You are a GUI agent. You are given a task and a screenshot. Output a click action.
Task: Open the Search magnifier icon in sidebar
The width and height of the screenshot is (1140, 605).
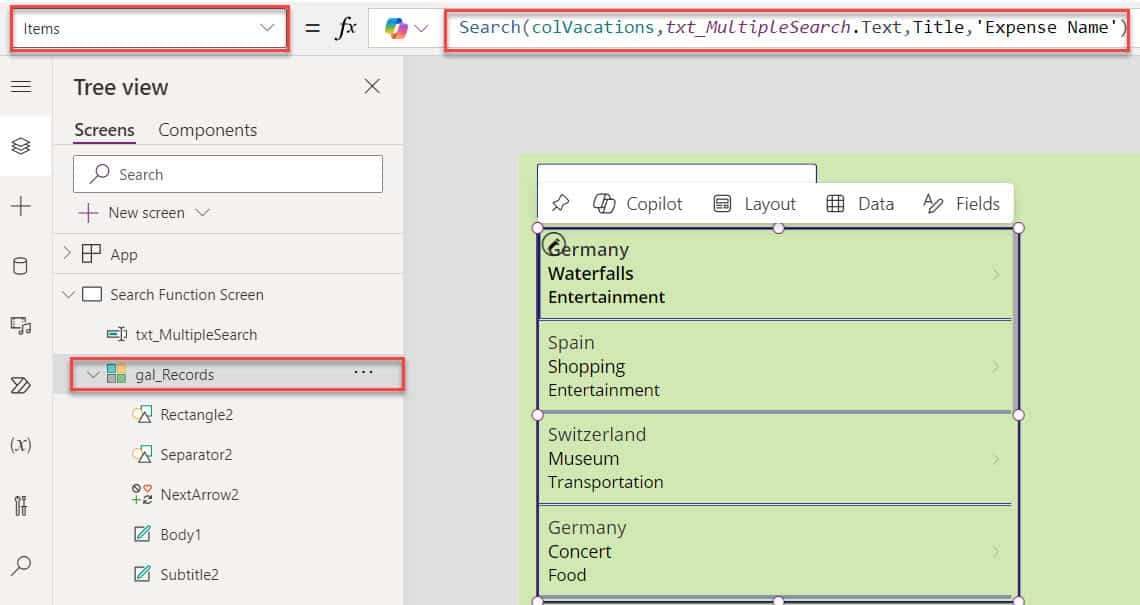[21, 565]
